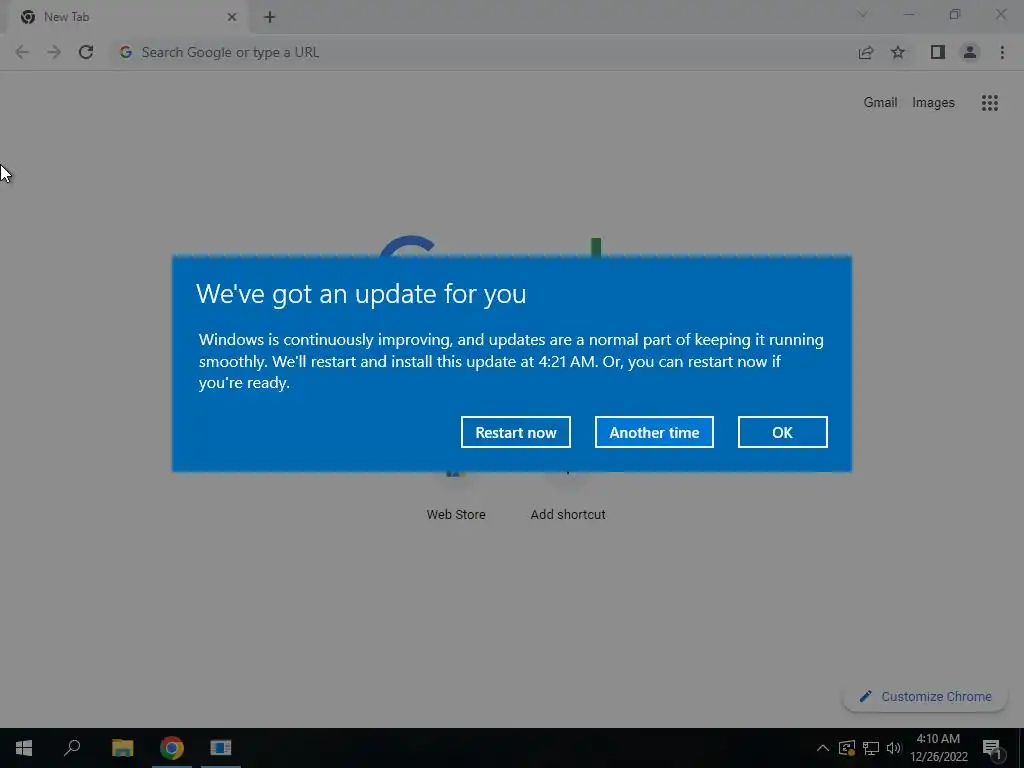Viewport: 1024px width, 768px height.
Task: Focus the Chrome address bar
Action: point(483,52)
